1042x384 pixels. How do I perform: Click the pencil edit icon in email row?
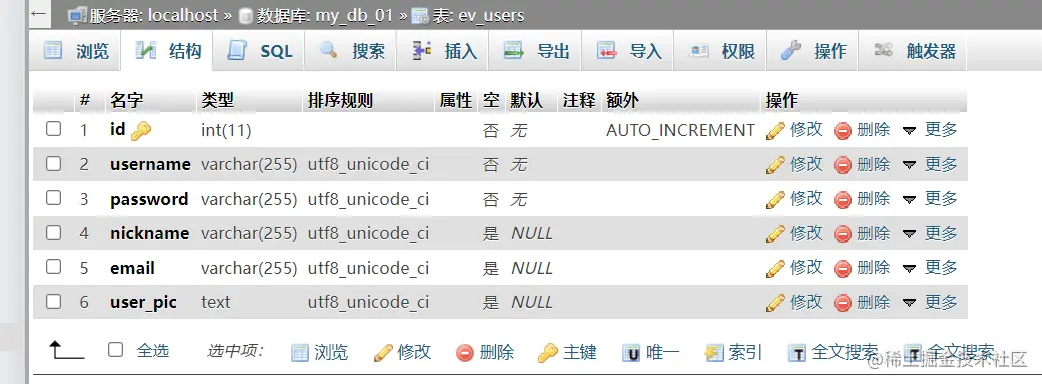tap(775, 269)
